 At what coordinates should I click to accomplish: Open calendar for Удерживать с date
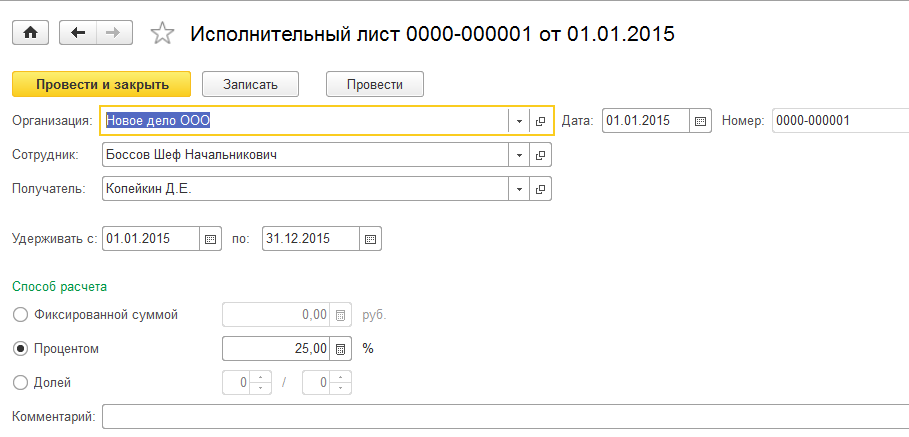coord(210,239)
